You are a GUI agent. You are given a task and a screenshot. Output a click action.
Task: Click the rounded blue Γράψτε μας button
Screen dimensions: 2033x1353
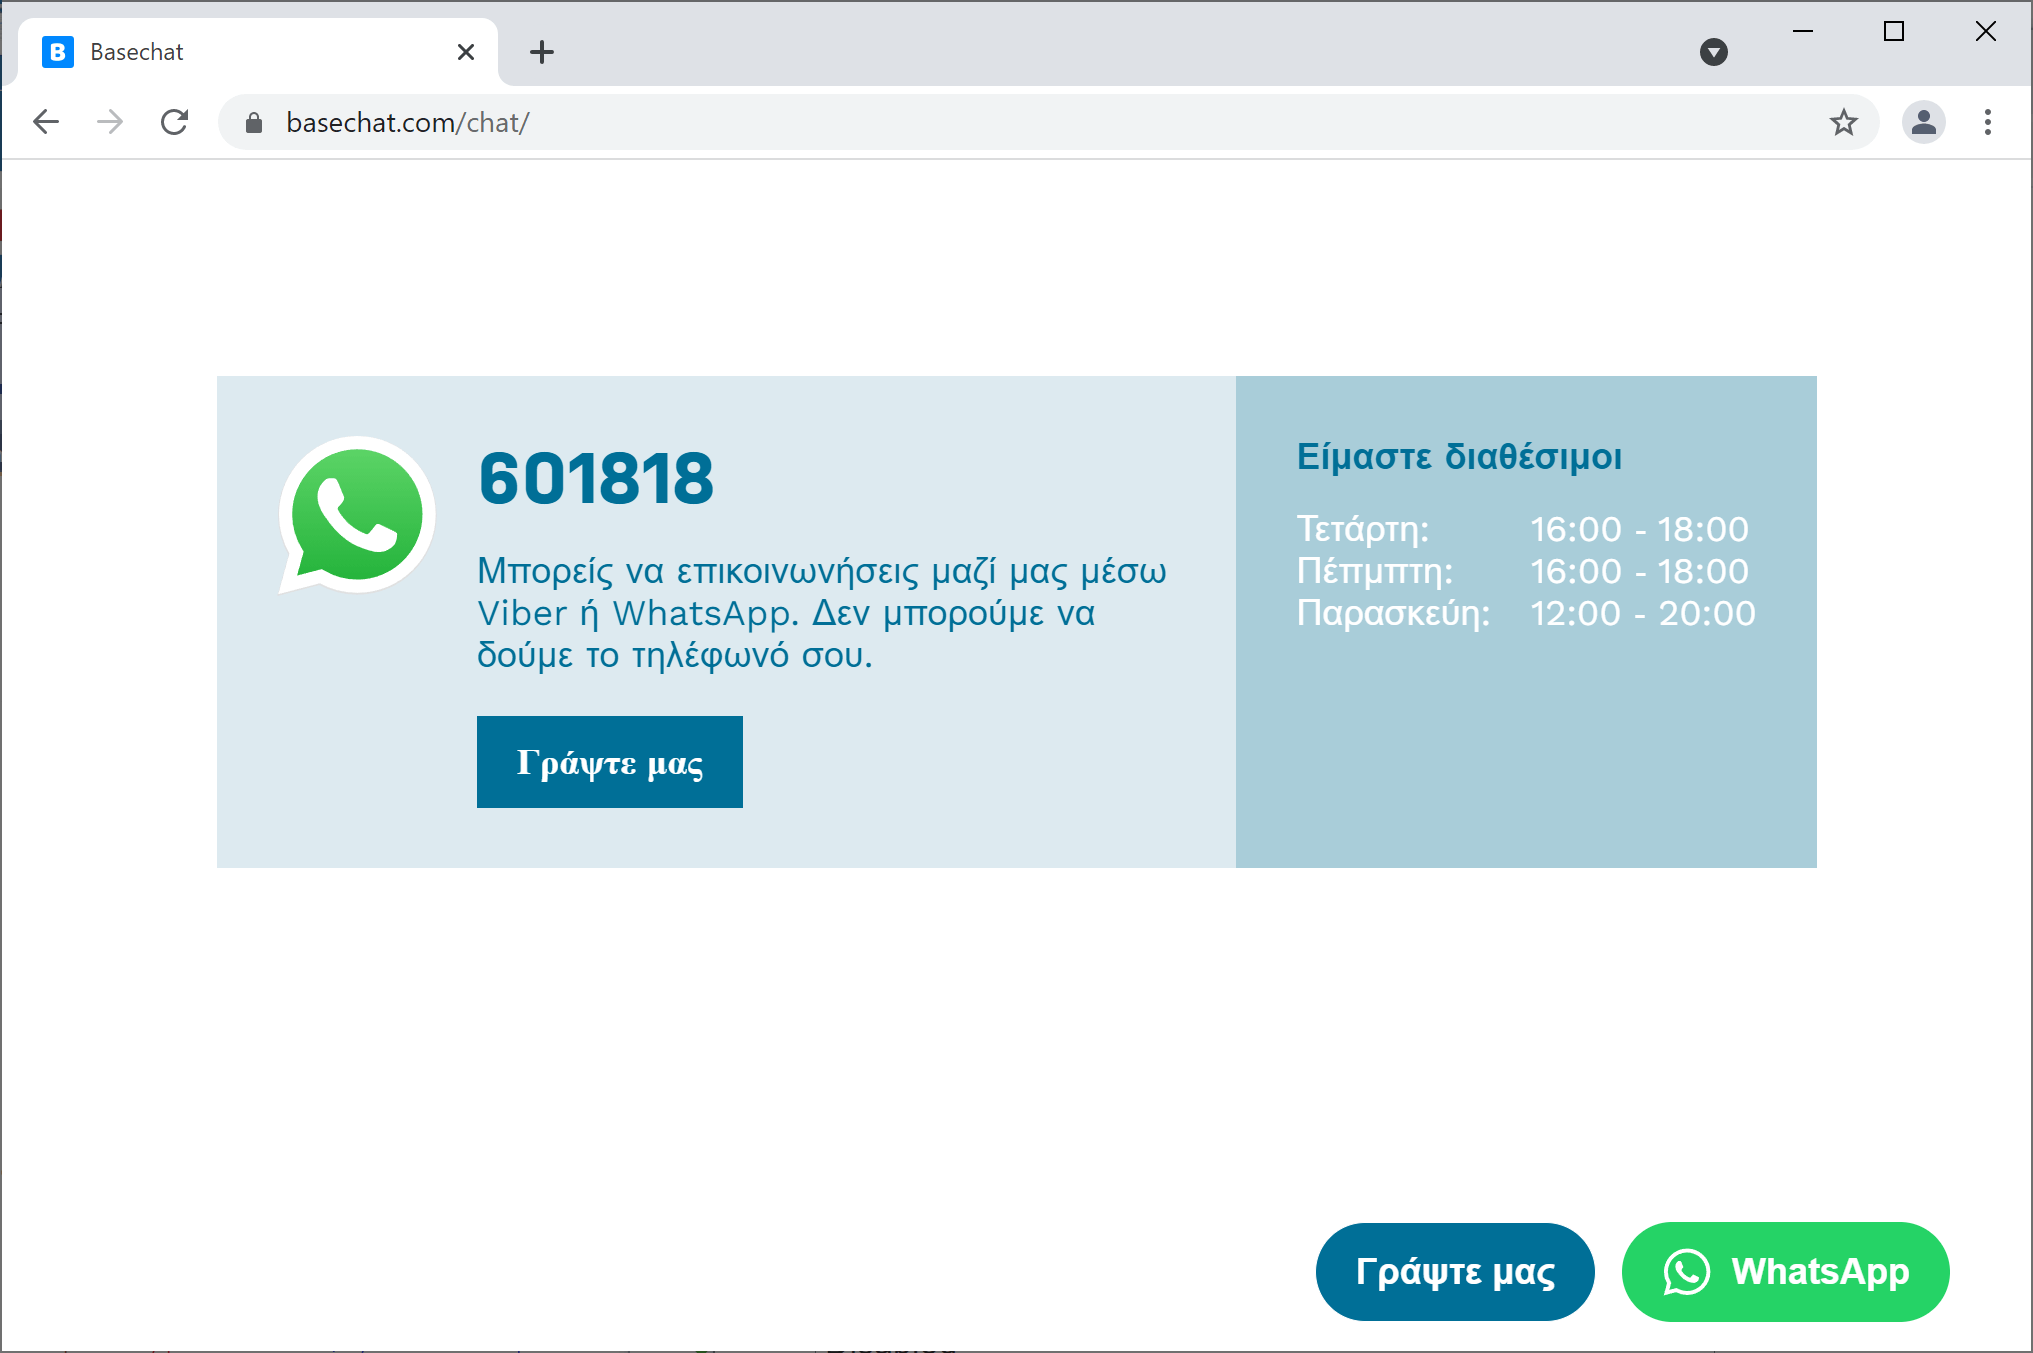1454,1272
